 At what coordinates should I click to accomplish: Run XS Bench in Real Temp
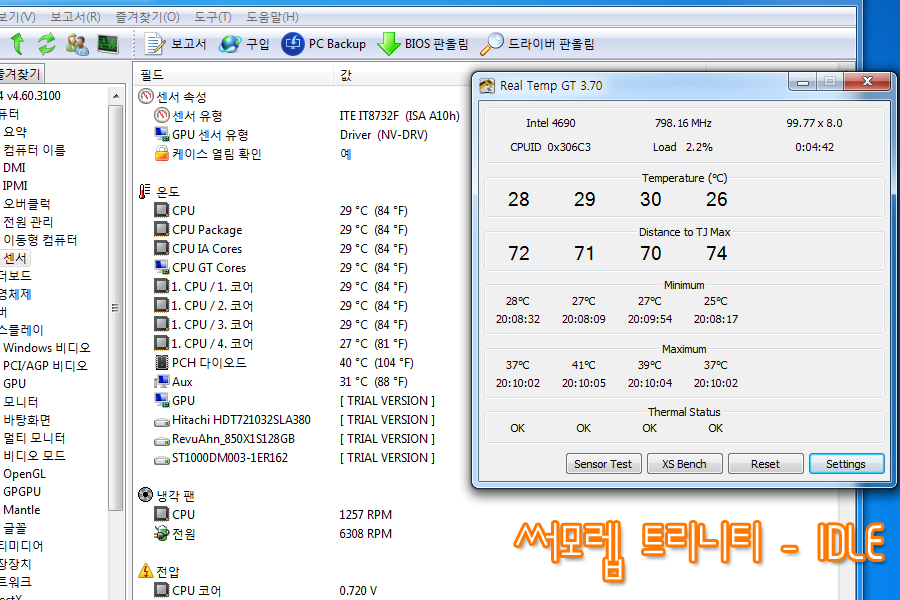click(x=684, y=464)
